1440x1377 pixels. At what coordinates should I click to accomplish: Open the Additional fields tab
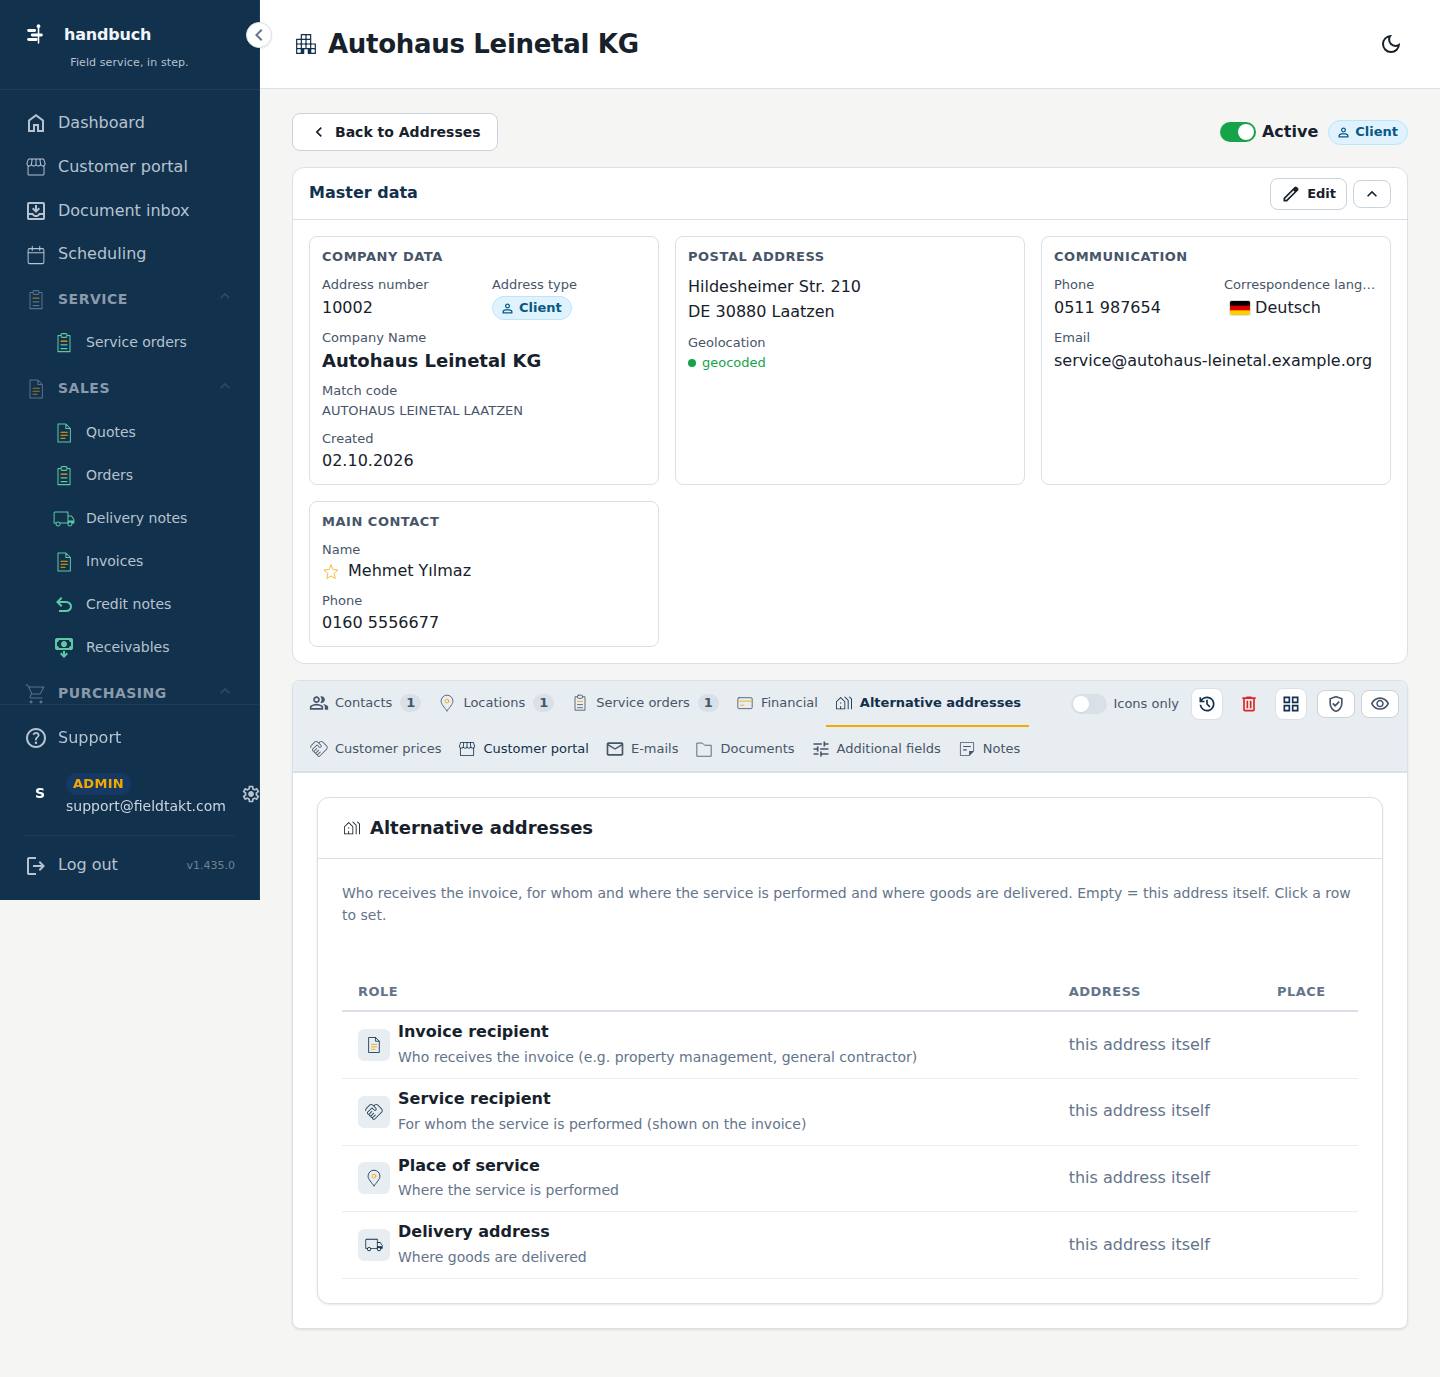point(877,749)
